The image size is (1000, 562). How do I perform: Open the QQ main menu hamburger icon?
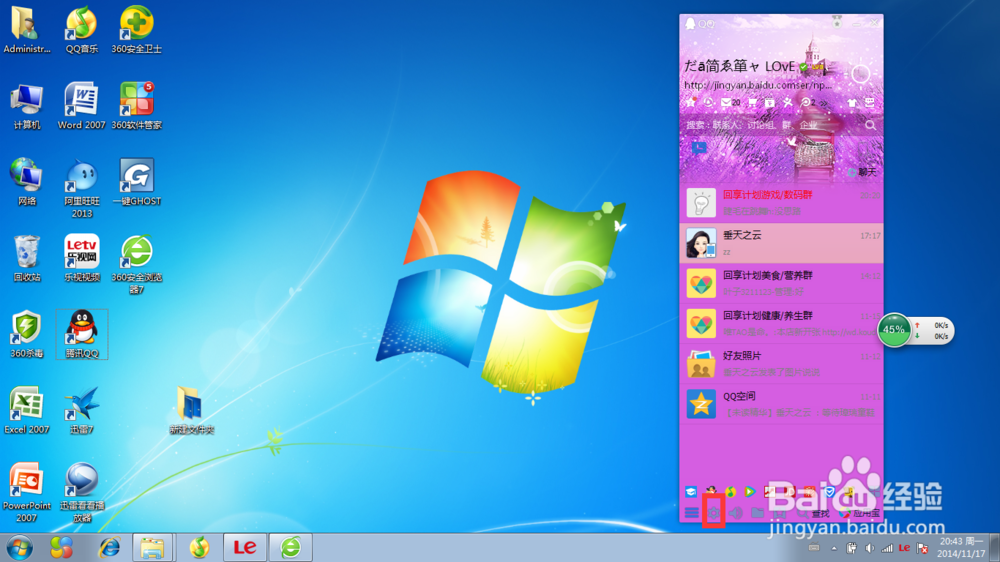(691, 513)
